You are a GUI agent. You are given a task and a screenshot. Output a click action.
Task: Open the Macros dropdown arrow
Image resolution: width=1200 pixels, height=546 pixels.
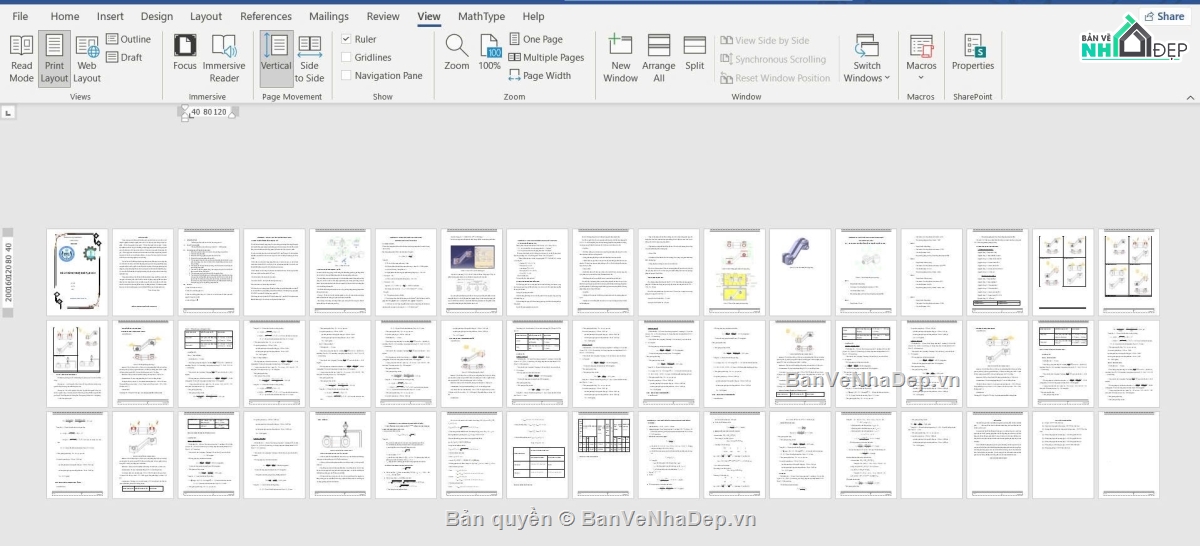pyautogui.click(x=921, y=78)
